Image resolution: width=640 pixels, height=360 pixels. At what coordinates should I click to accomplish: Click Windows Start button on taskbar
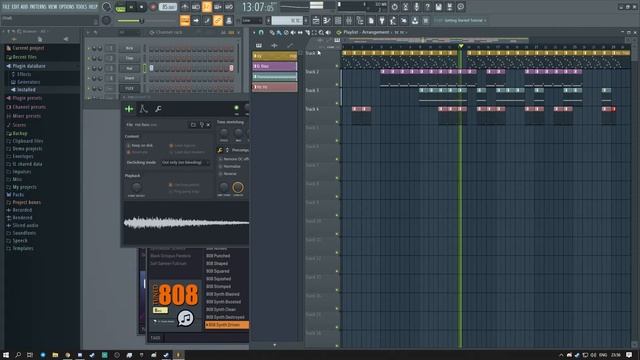6,355
